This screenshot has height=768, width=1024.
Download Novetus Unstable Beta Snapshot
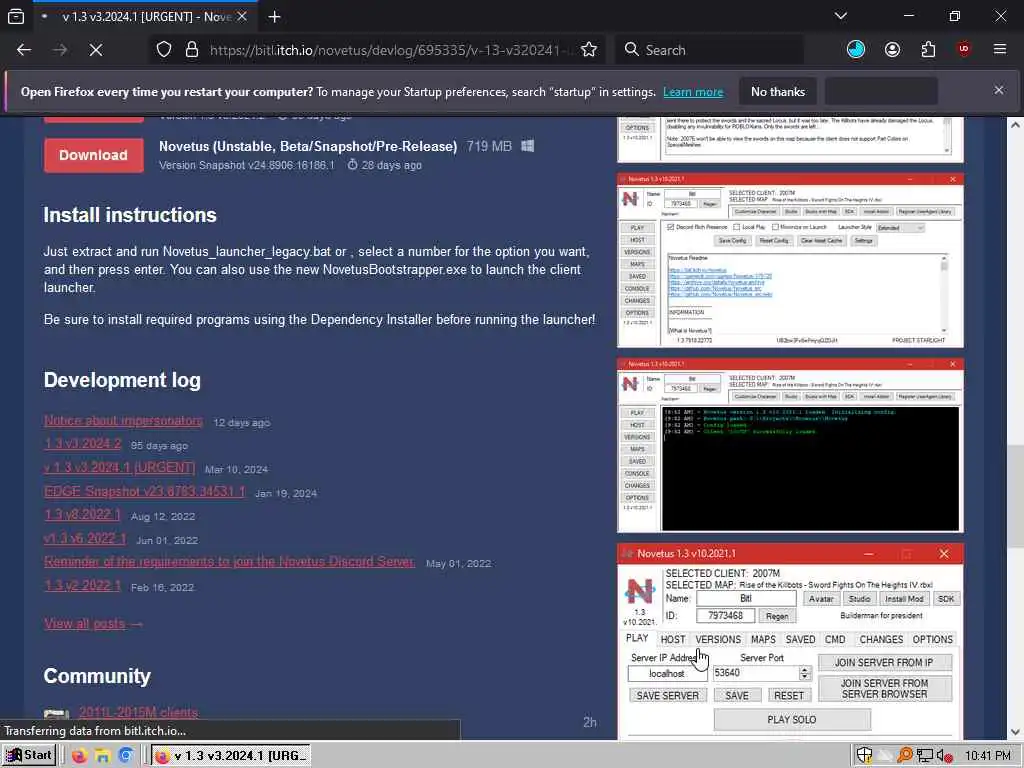pyautogui.click(x=93, y=155)
